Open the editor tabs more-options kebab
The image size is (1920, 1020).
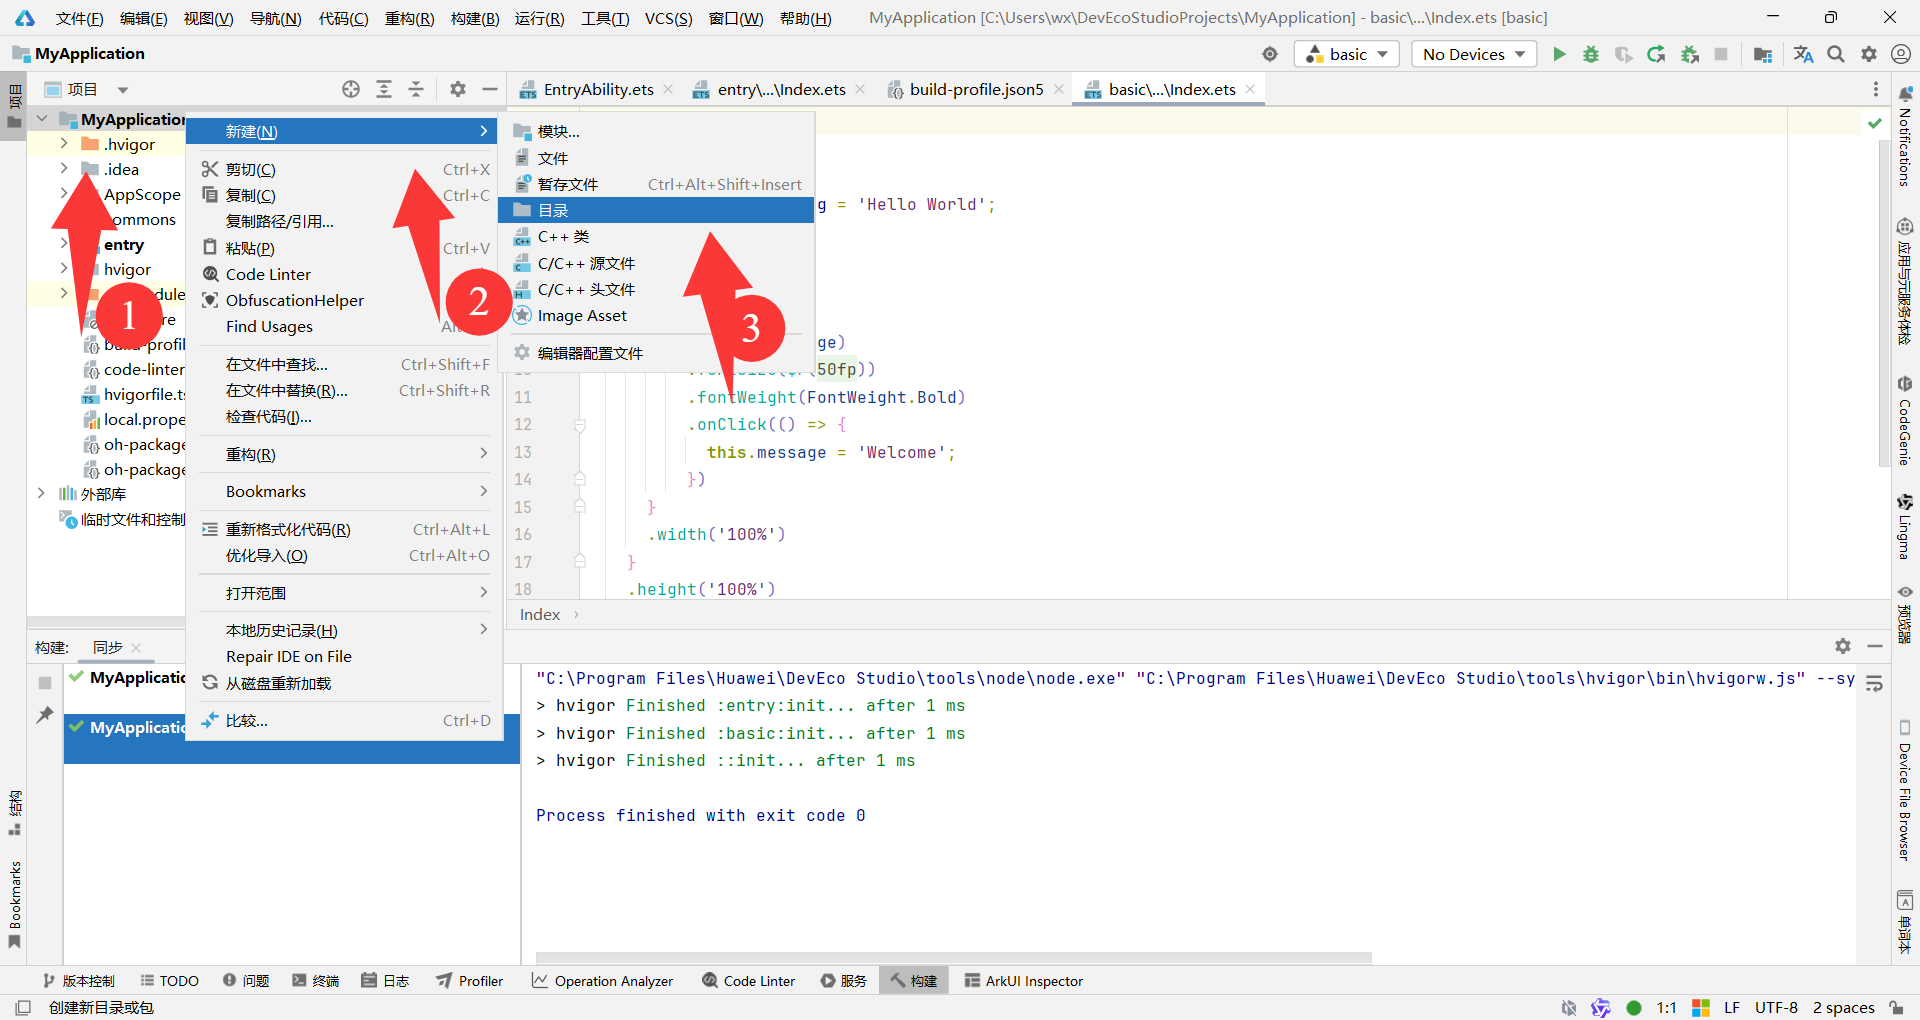click(x=1875, y=89)
